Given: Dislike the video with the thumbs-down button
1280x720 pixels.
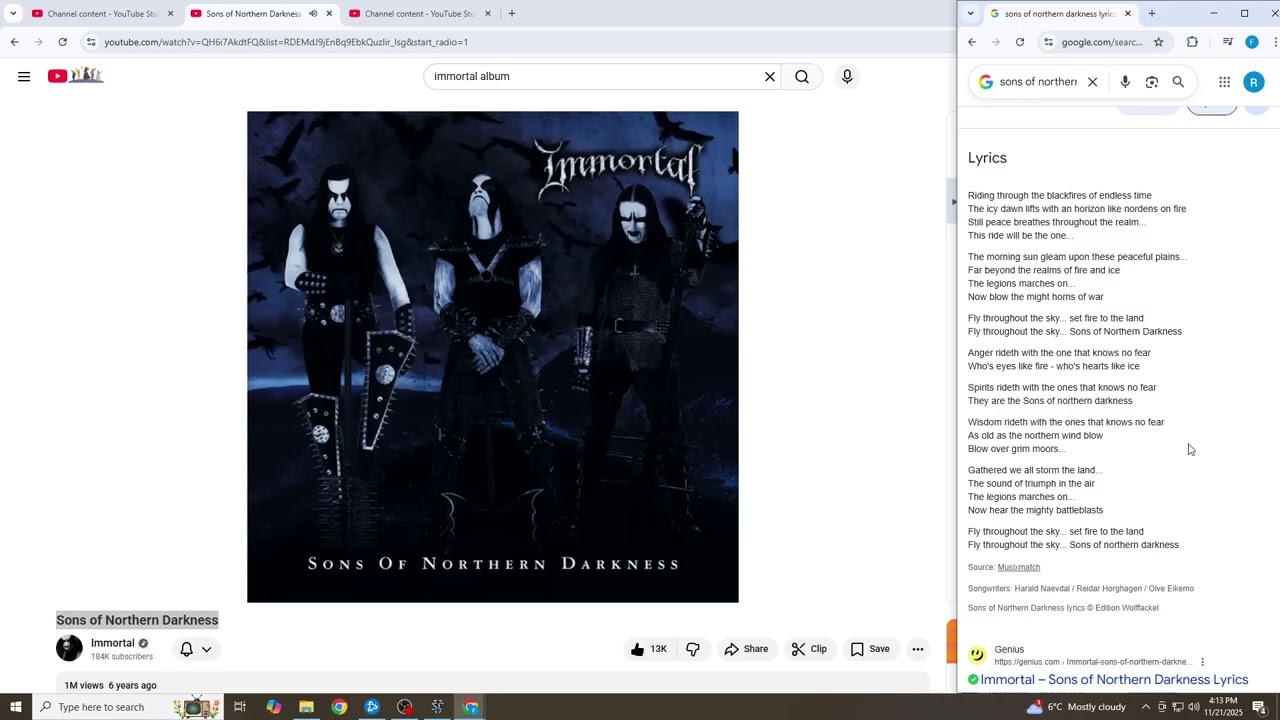Looking at the screenshot, I should coord(693,649).
